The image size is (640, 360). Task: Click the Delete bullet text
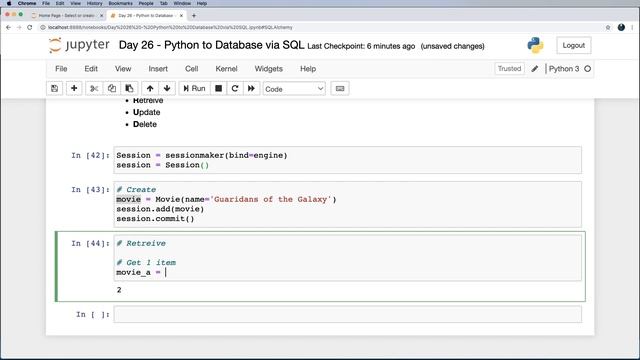pyautogui.click(x=145, y=124)
